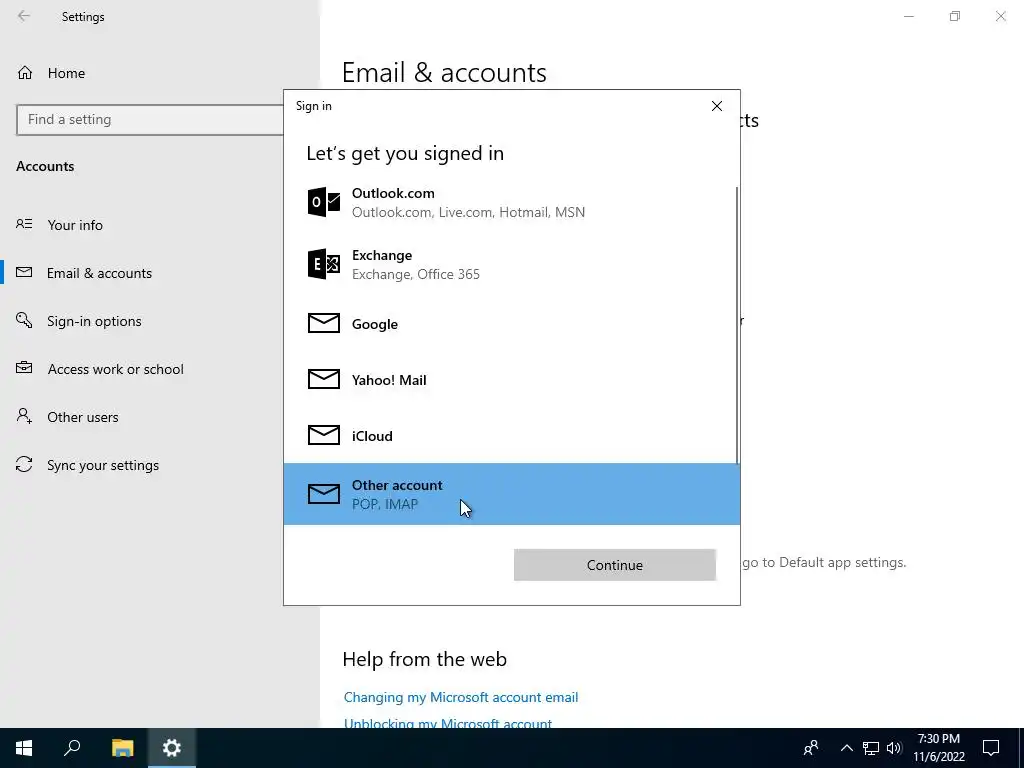Close the Sign in dialog

pyautogui.click(x=716, y=106)
